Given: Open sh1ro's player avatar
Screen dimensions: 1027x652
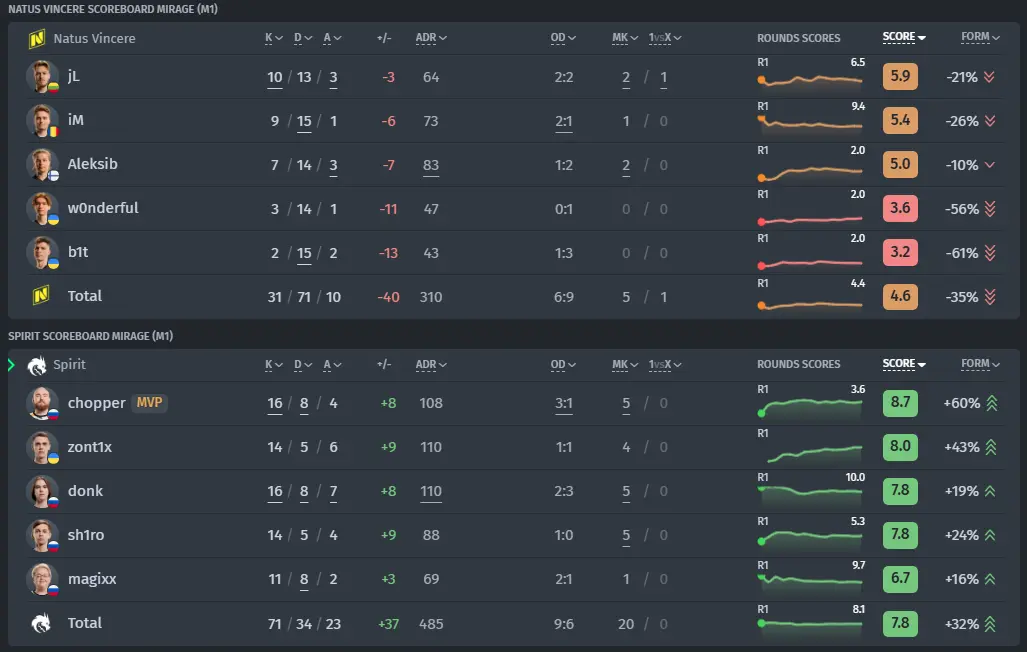Looking at the screenshot, I should (x=41, y=535).
